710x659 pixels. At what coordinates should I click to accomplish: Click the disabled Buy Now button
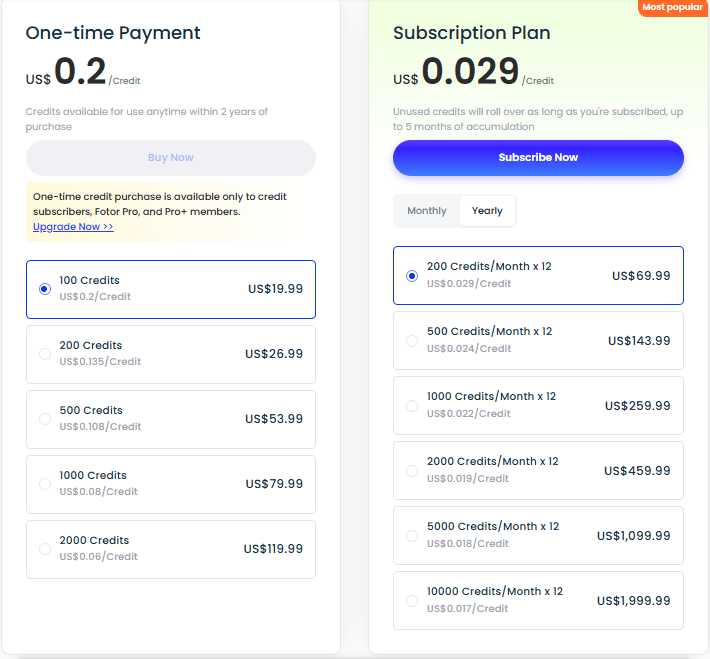click(171, 157)
